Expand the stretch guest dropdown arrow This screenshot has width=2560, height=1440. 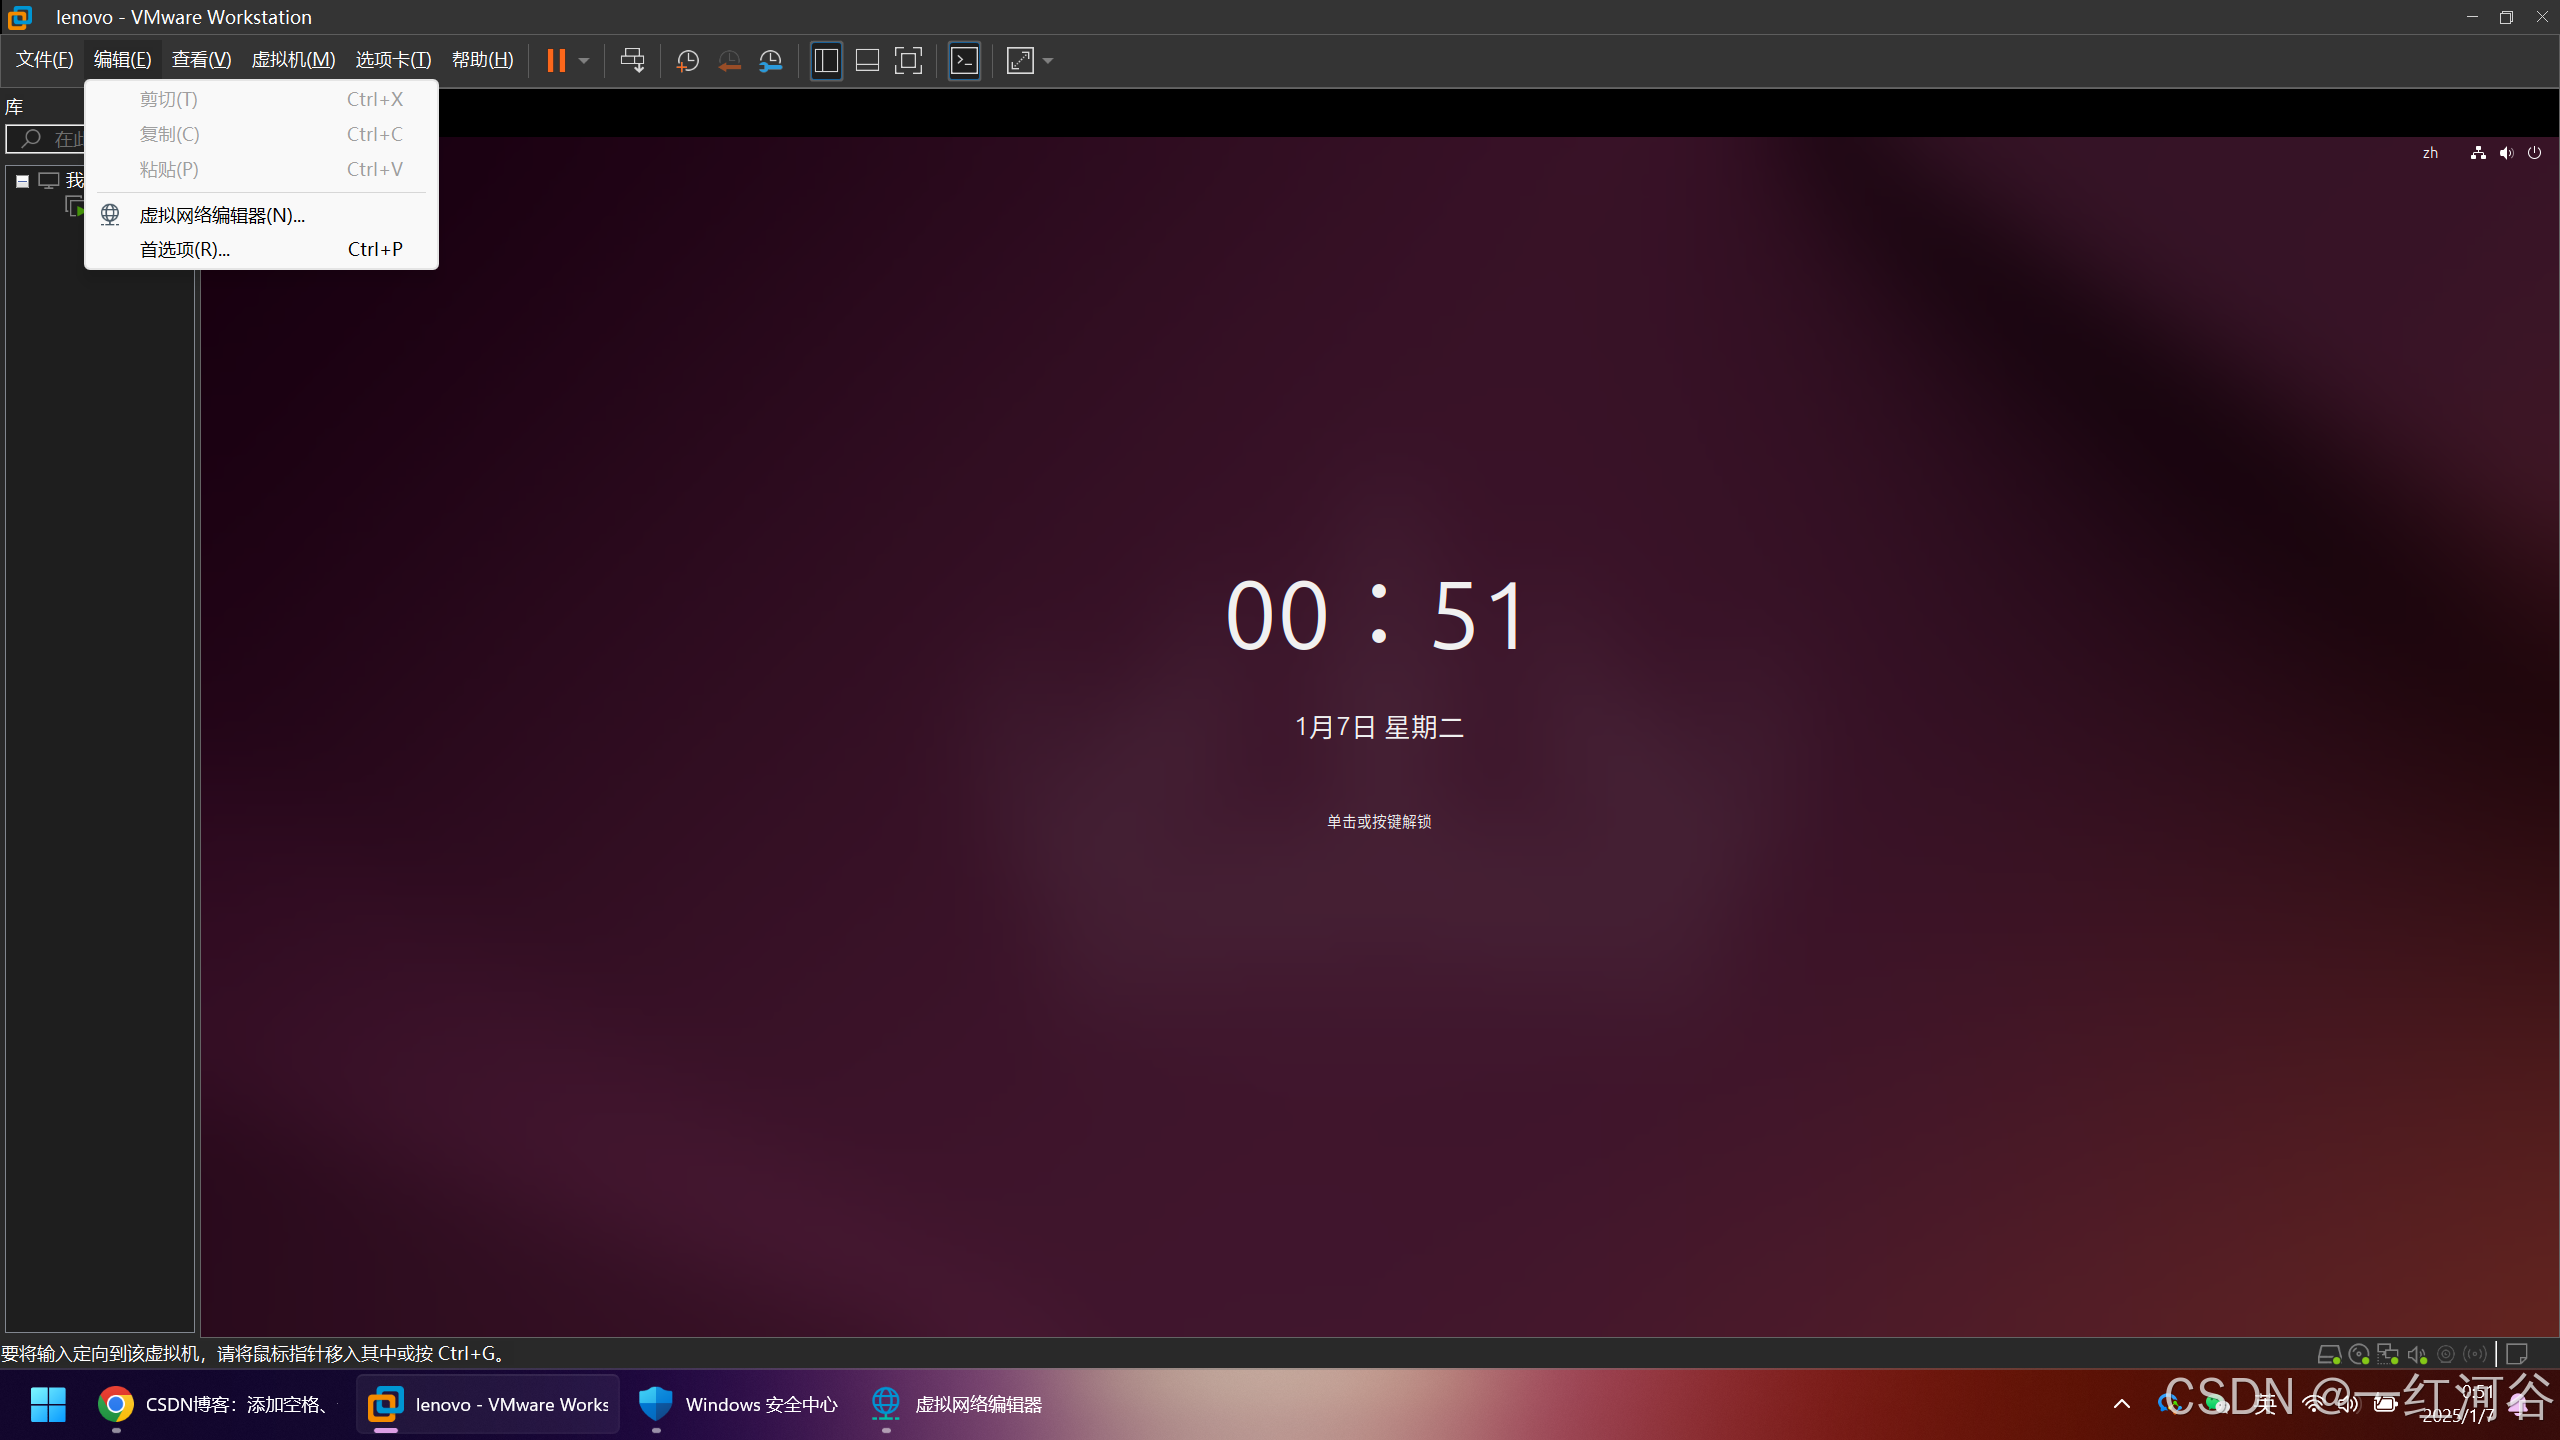1048,60
